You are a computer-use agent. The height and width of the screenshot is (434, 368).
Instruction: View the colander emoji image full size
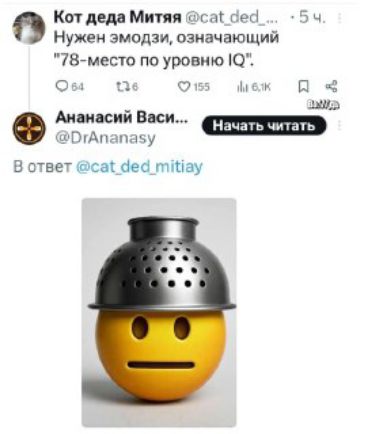[159, 312]
